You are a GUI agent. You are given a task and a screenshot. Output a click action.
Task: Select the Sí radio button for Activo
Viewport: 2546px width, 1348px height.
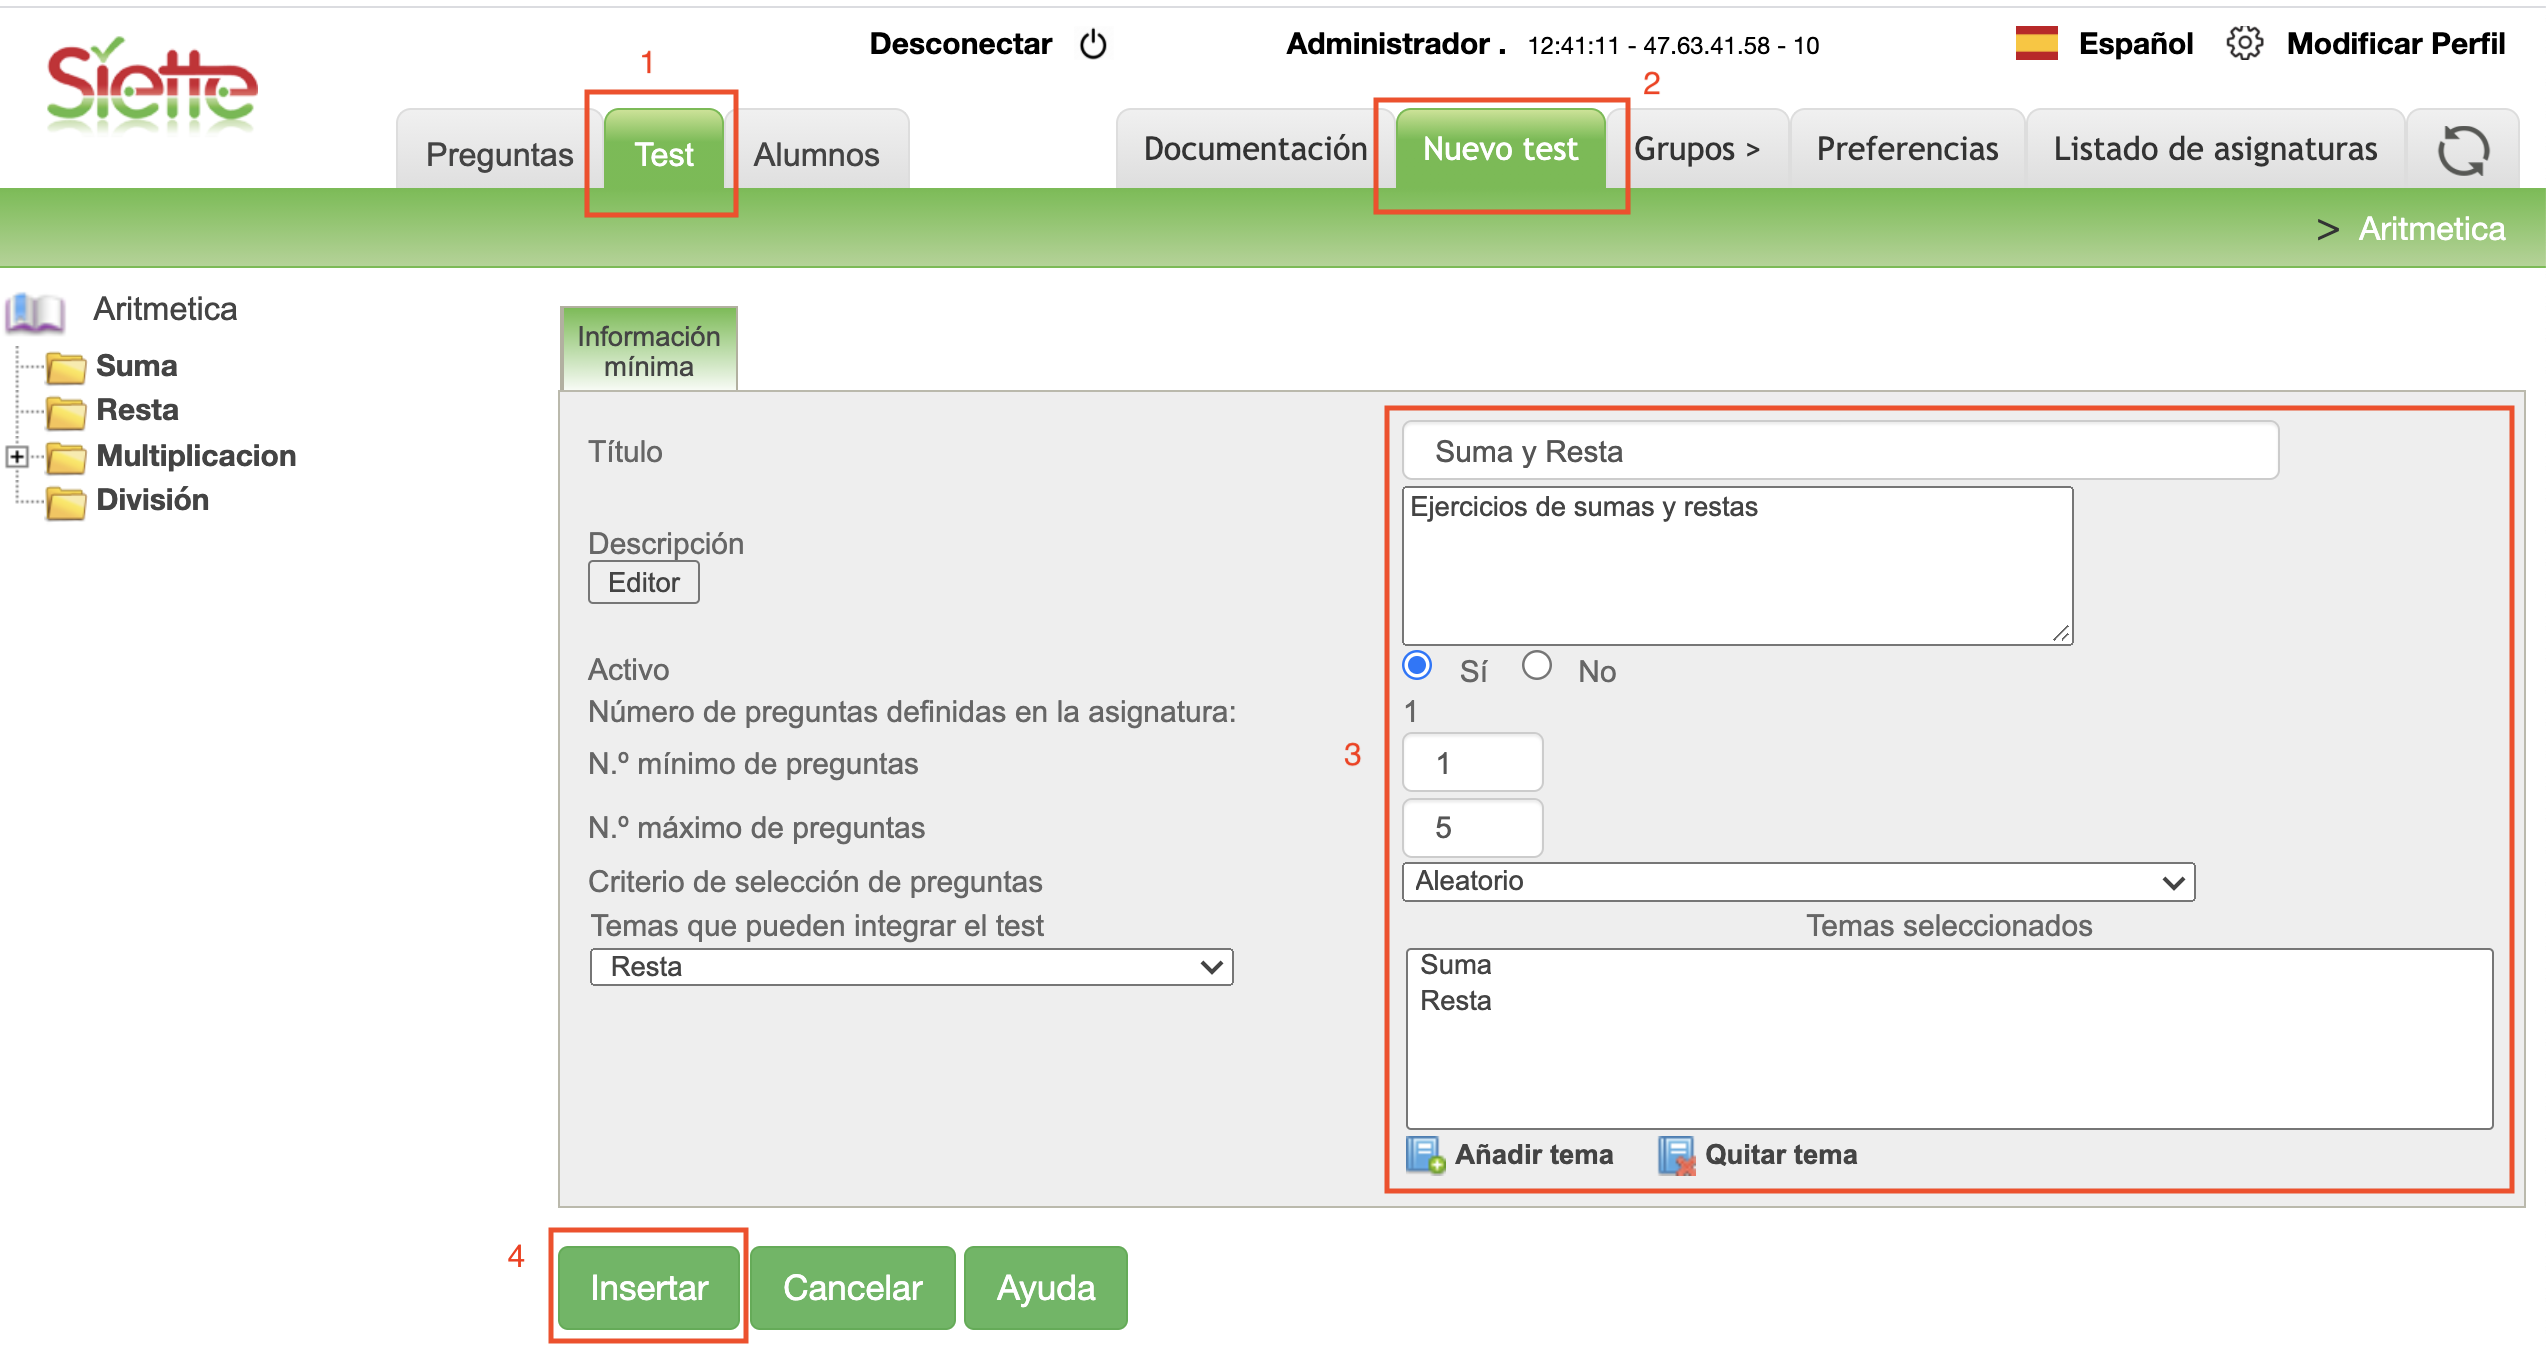1417,666
